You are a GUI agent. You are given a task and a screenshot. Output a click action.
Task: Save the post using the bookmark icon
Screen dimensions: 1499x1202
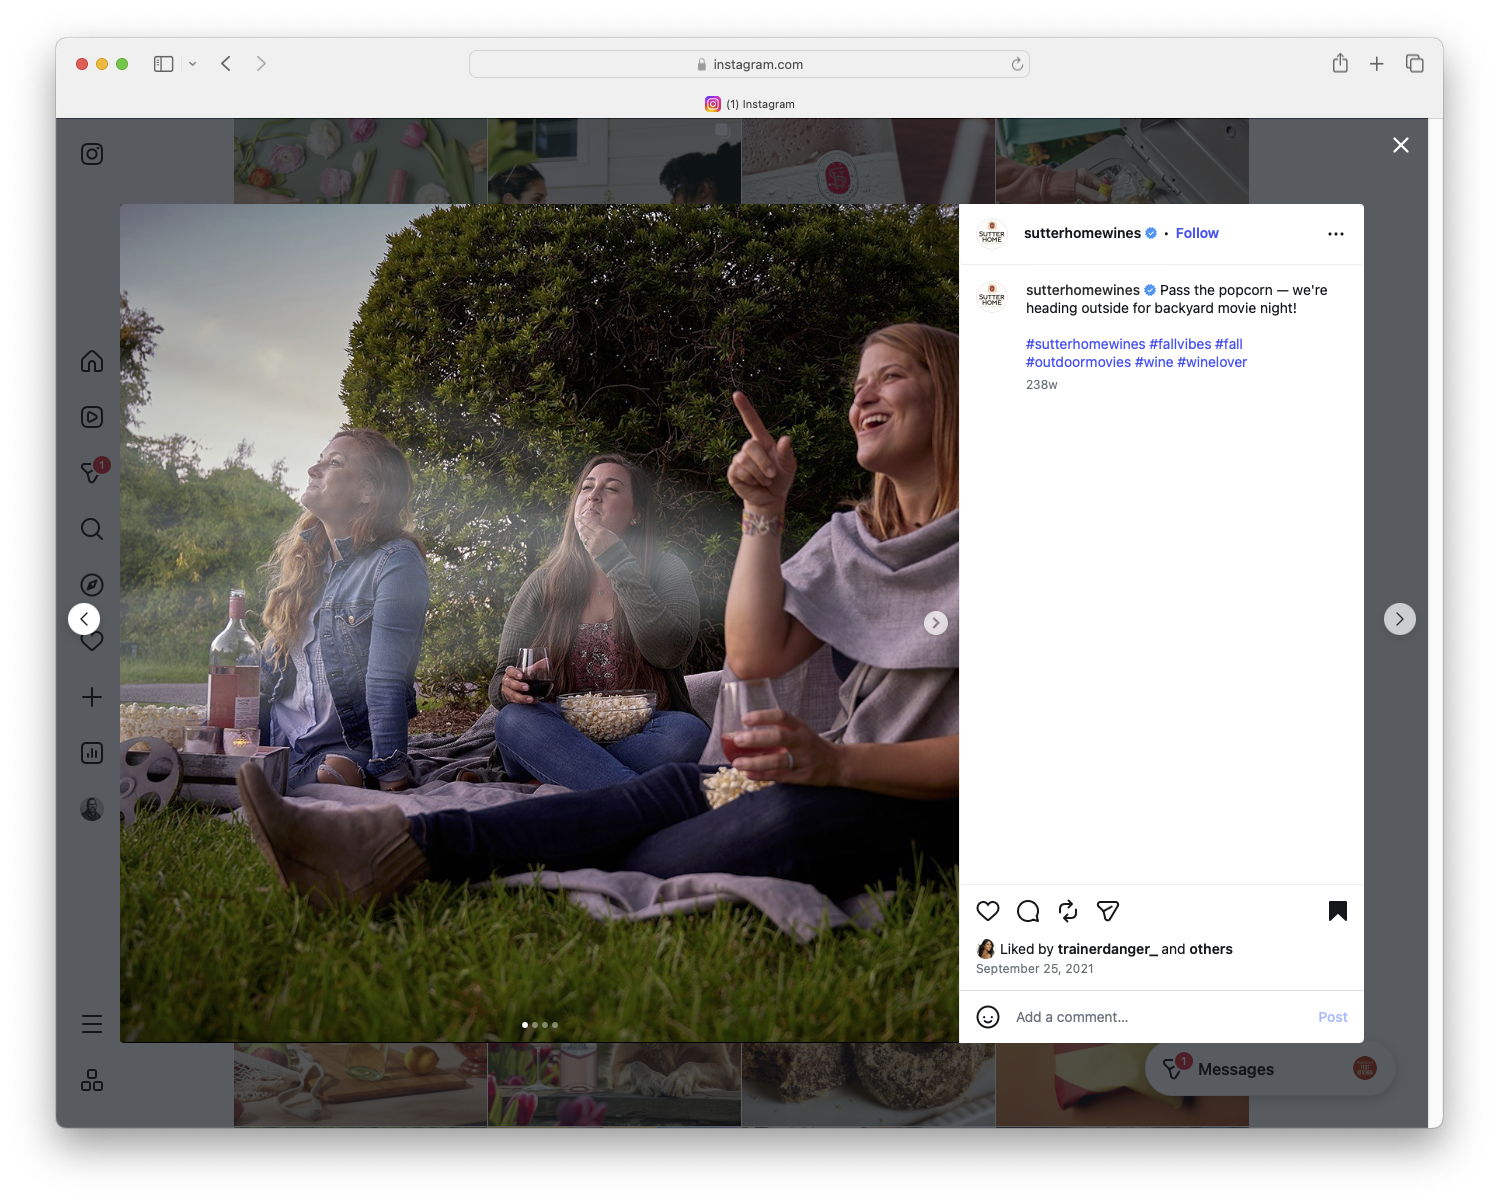click(1338, 911)
